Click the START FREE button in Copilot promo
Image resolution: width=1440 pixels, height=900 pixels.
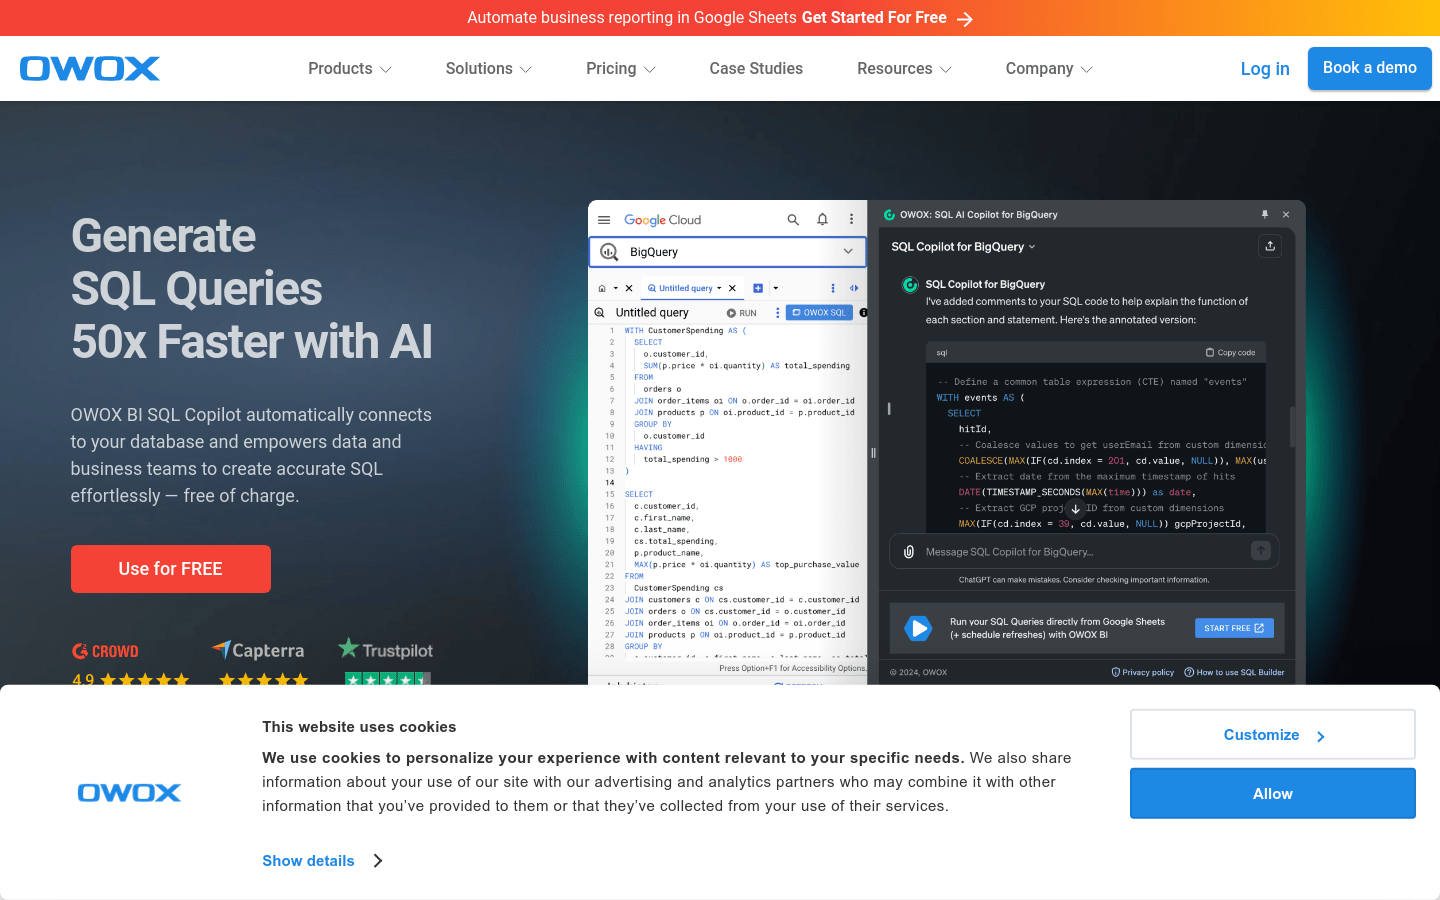pos(1234,628)
